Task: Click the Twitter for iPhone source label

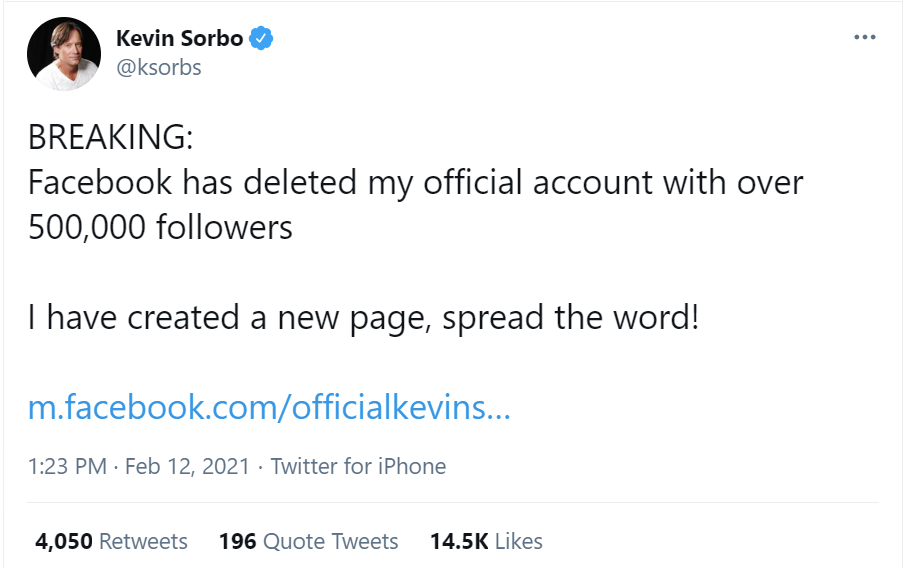Action: tap(358, 466)
